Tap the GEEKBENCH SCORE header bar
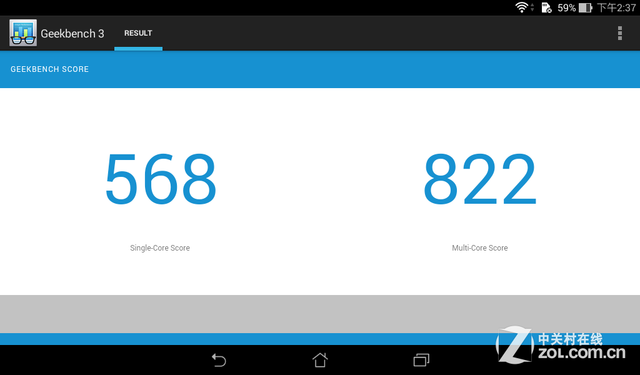The height and width of the screenshot is (375, 640). (320, 69)
